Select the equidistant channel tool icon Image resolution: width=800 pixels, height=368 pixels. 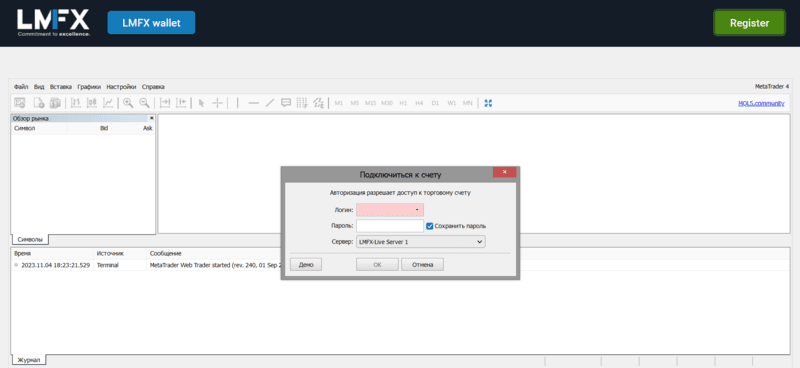click(x=318, y=103)
